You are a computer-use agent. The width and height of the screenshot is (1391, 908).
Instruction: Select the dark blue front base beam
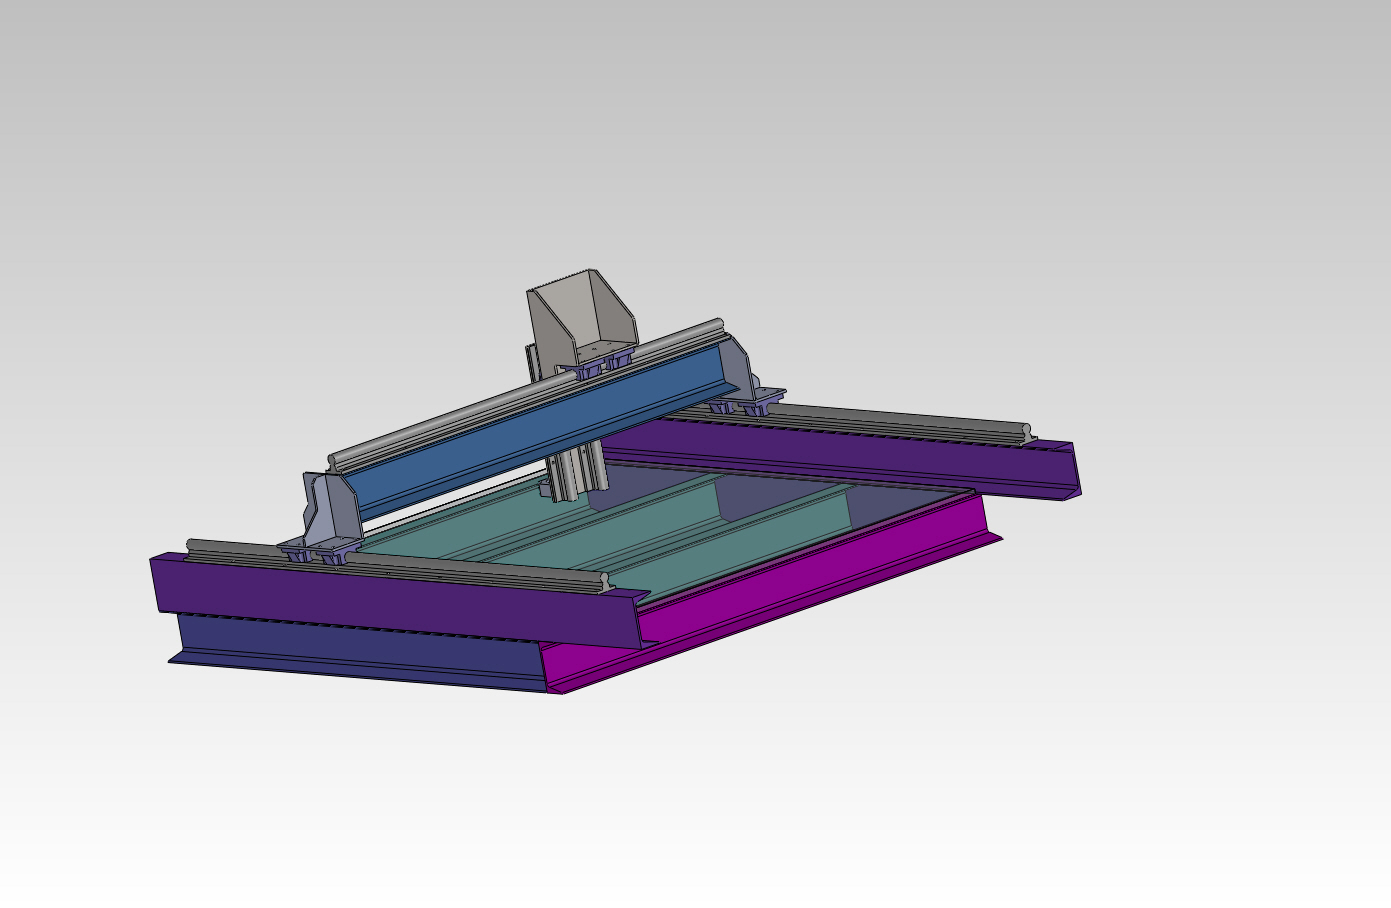tap(360, 652)
